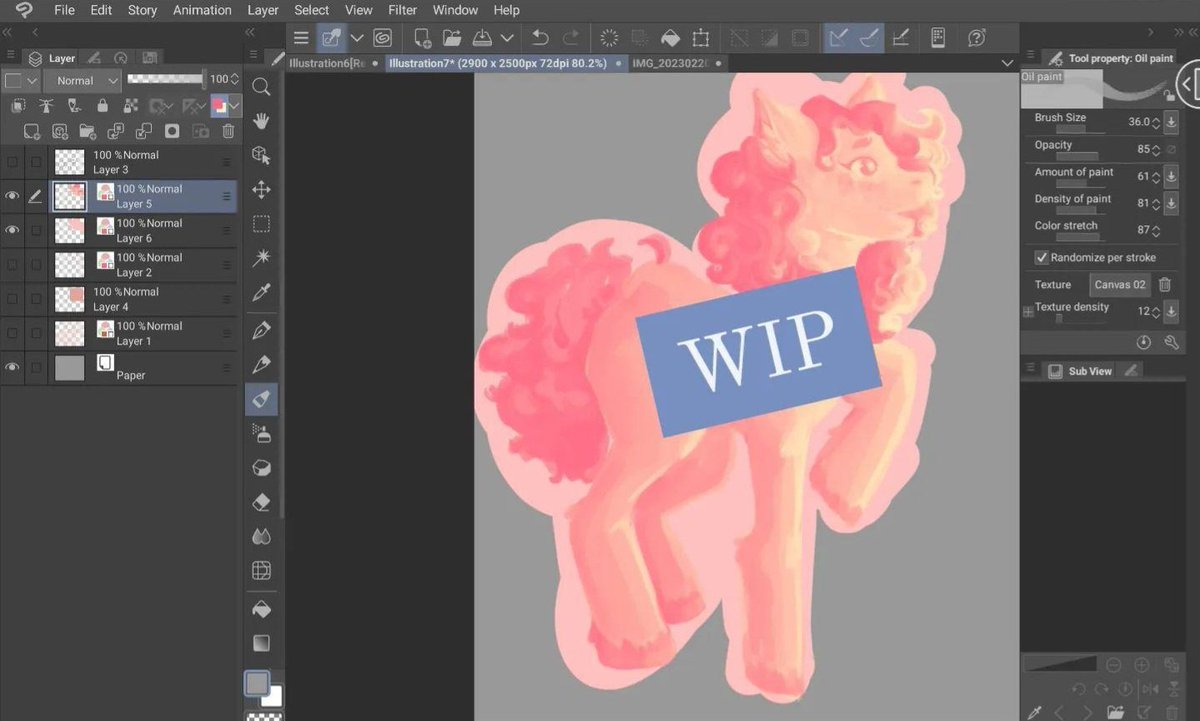Image resolution: width=1200 pixels, height=721 pixels.
Task: Switch to the IMG_2023022 canvas tab
Action: point(677,63)
